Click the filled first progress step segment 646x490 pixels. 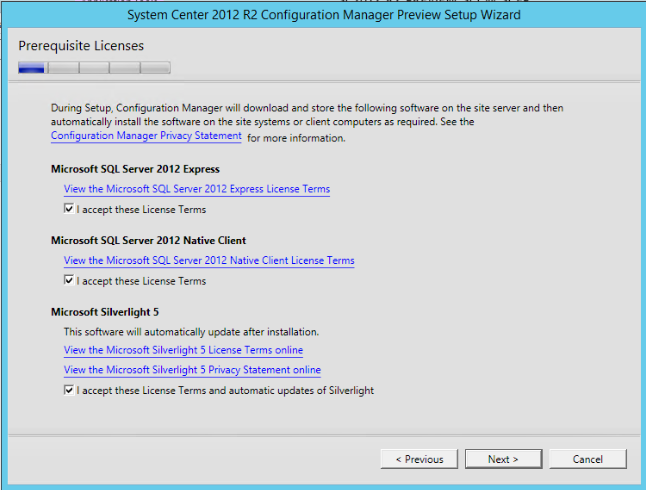[32, 68]
